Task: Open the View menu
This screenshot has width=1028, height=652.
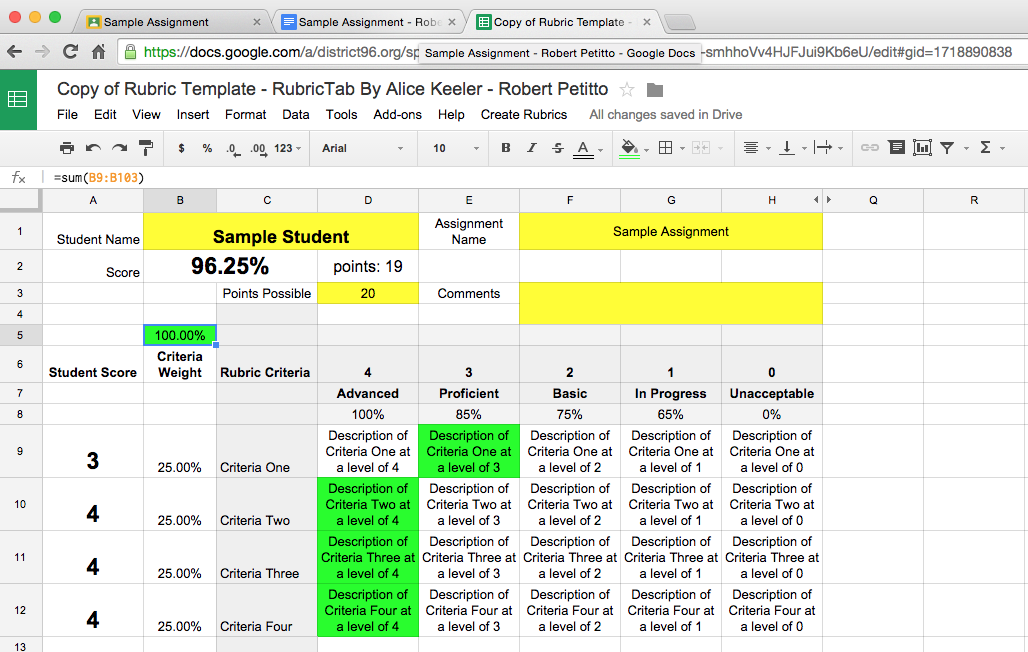Action: click(146, 114)
